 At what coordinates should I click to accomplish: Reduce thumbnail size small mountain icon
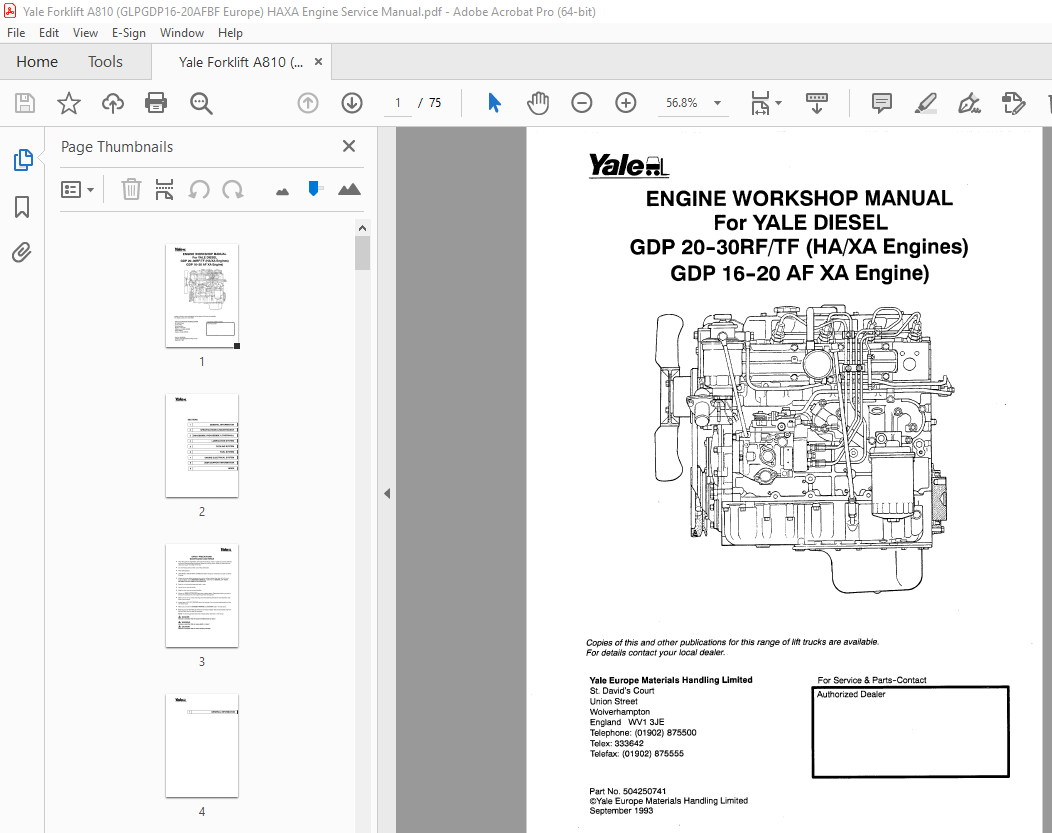282,192
